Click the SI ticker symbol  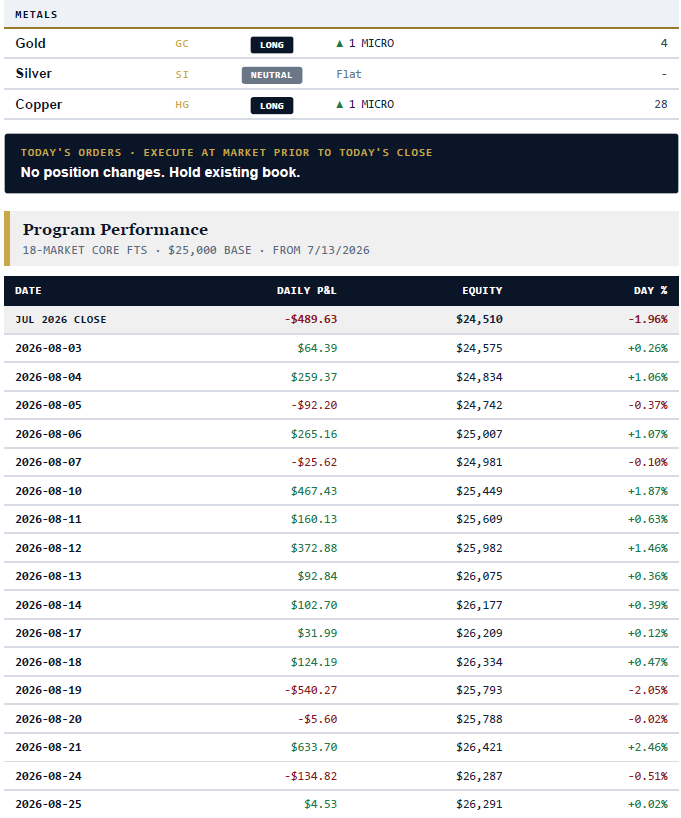point(182,75)
